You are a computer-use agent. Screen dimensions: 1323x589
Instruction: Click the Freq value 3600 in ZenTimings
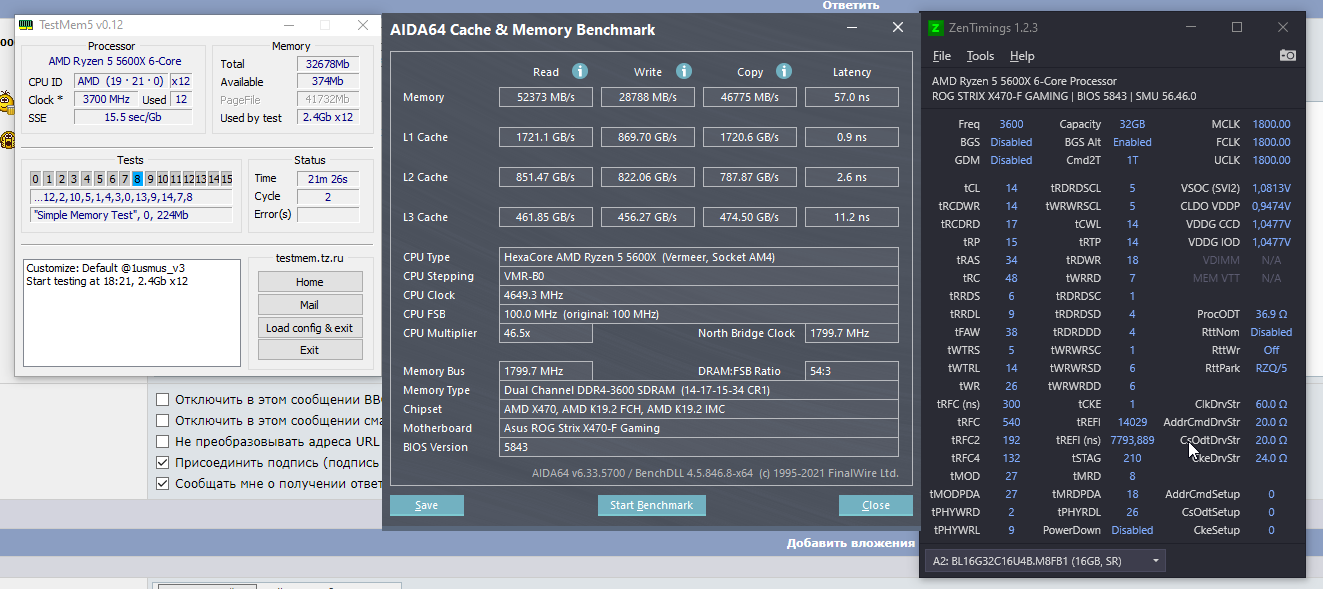pos(1011,124)
